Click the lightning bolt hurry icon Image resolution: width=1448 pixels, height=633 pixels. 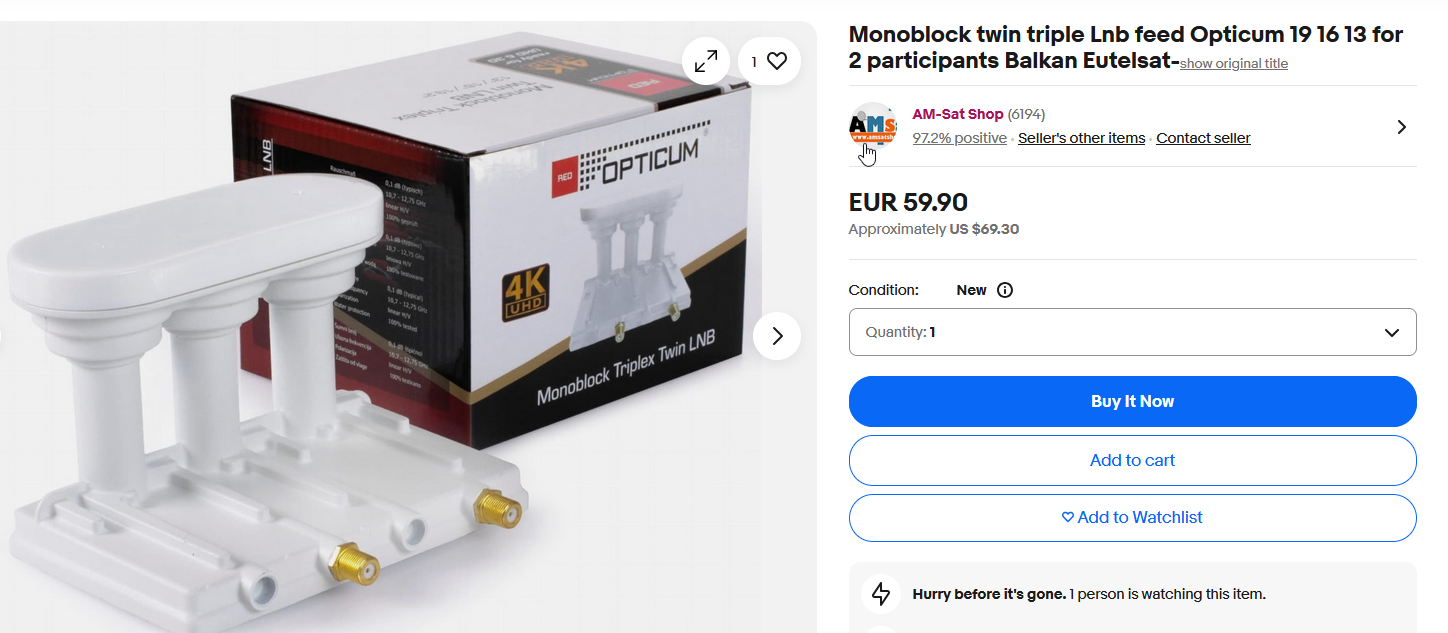tap(881, 594)
